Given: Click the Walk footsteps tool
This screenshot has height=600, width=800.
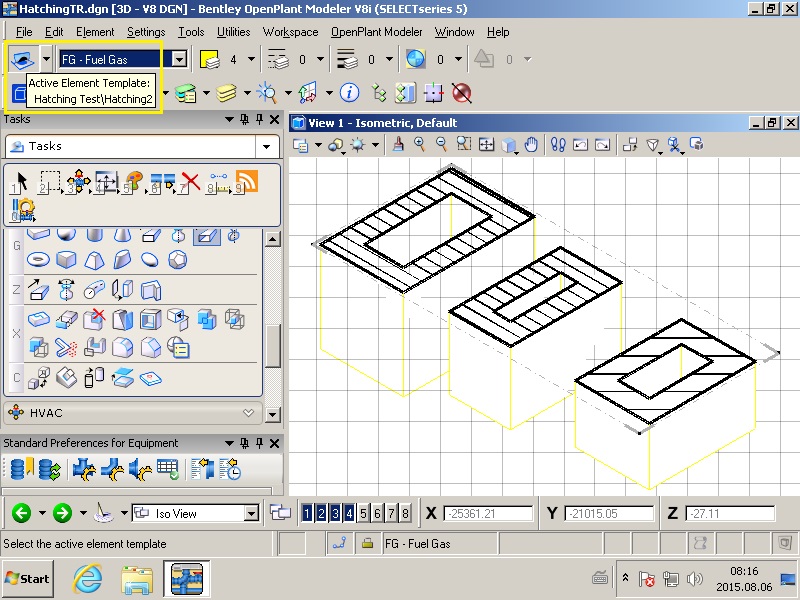Looking at the screenshot, I should coord(558,145).
